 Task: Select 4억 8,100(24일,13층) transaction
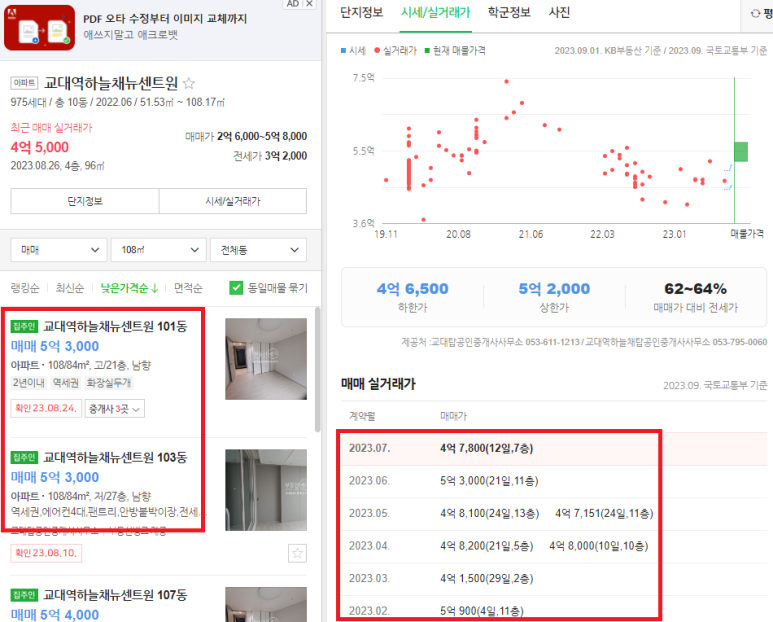pyautogui.click(x=490, y=514)
